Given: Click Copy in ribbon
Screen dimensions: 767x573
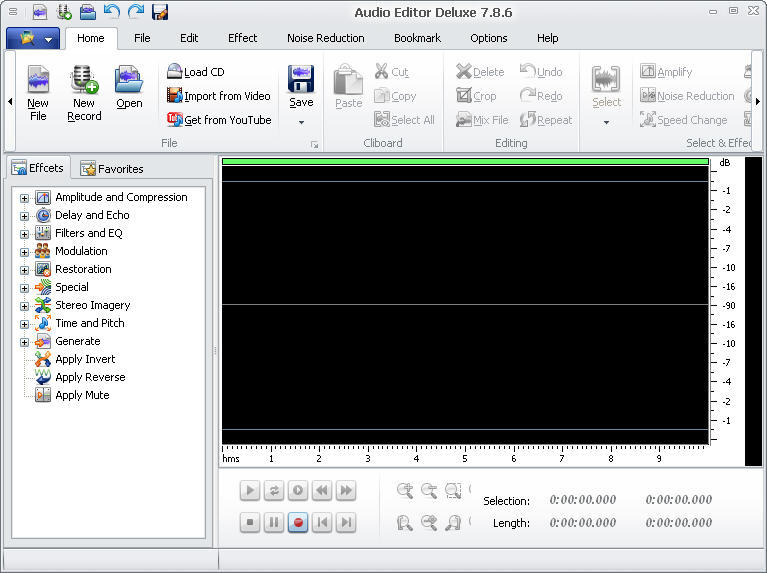Looking at the screenshot, I should click(395, 96).
